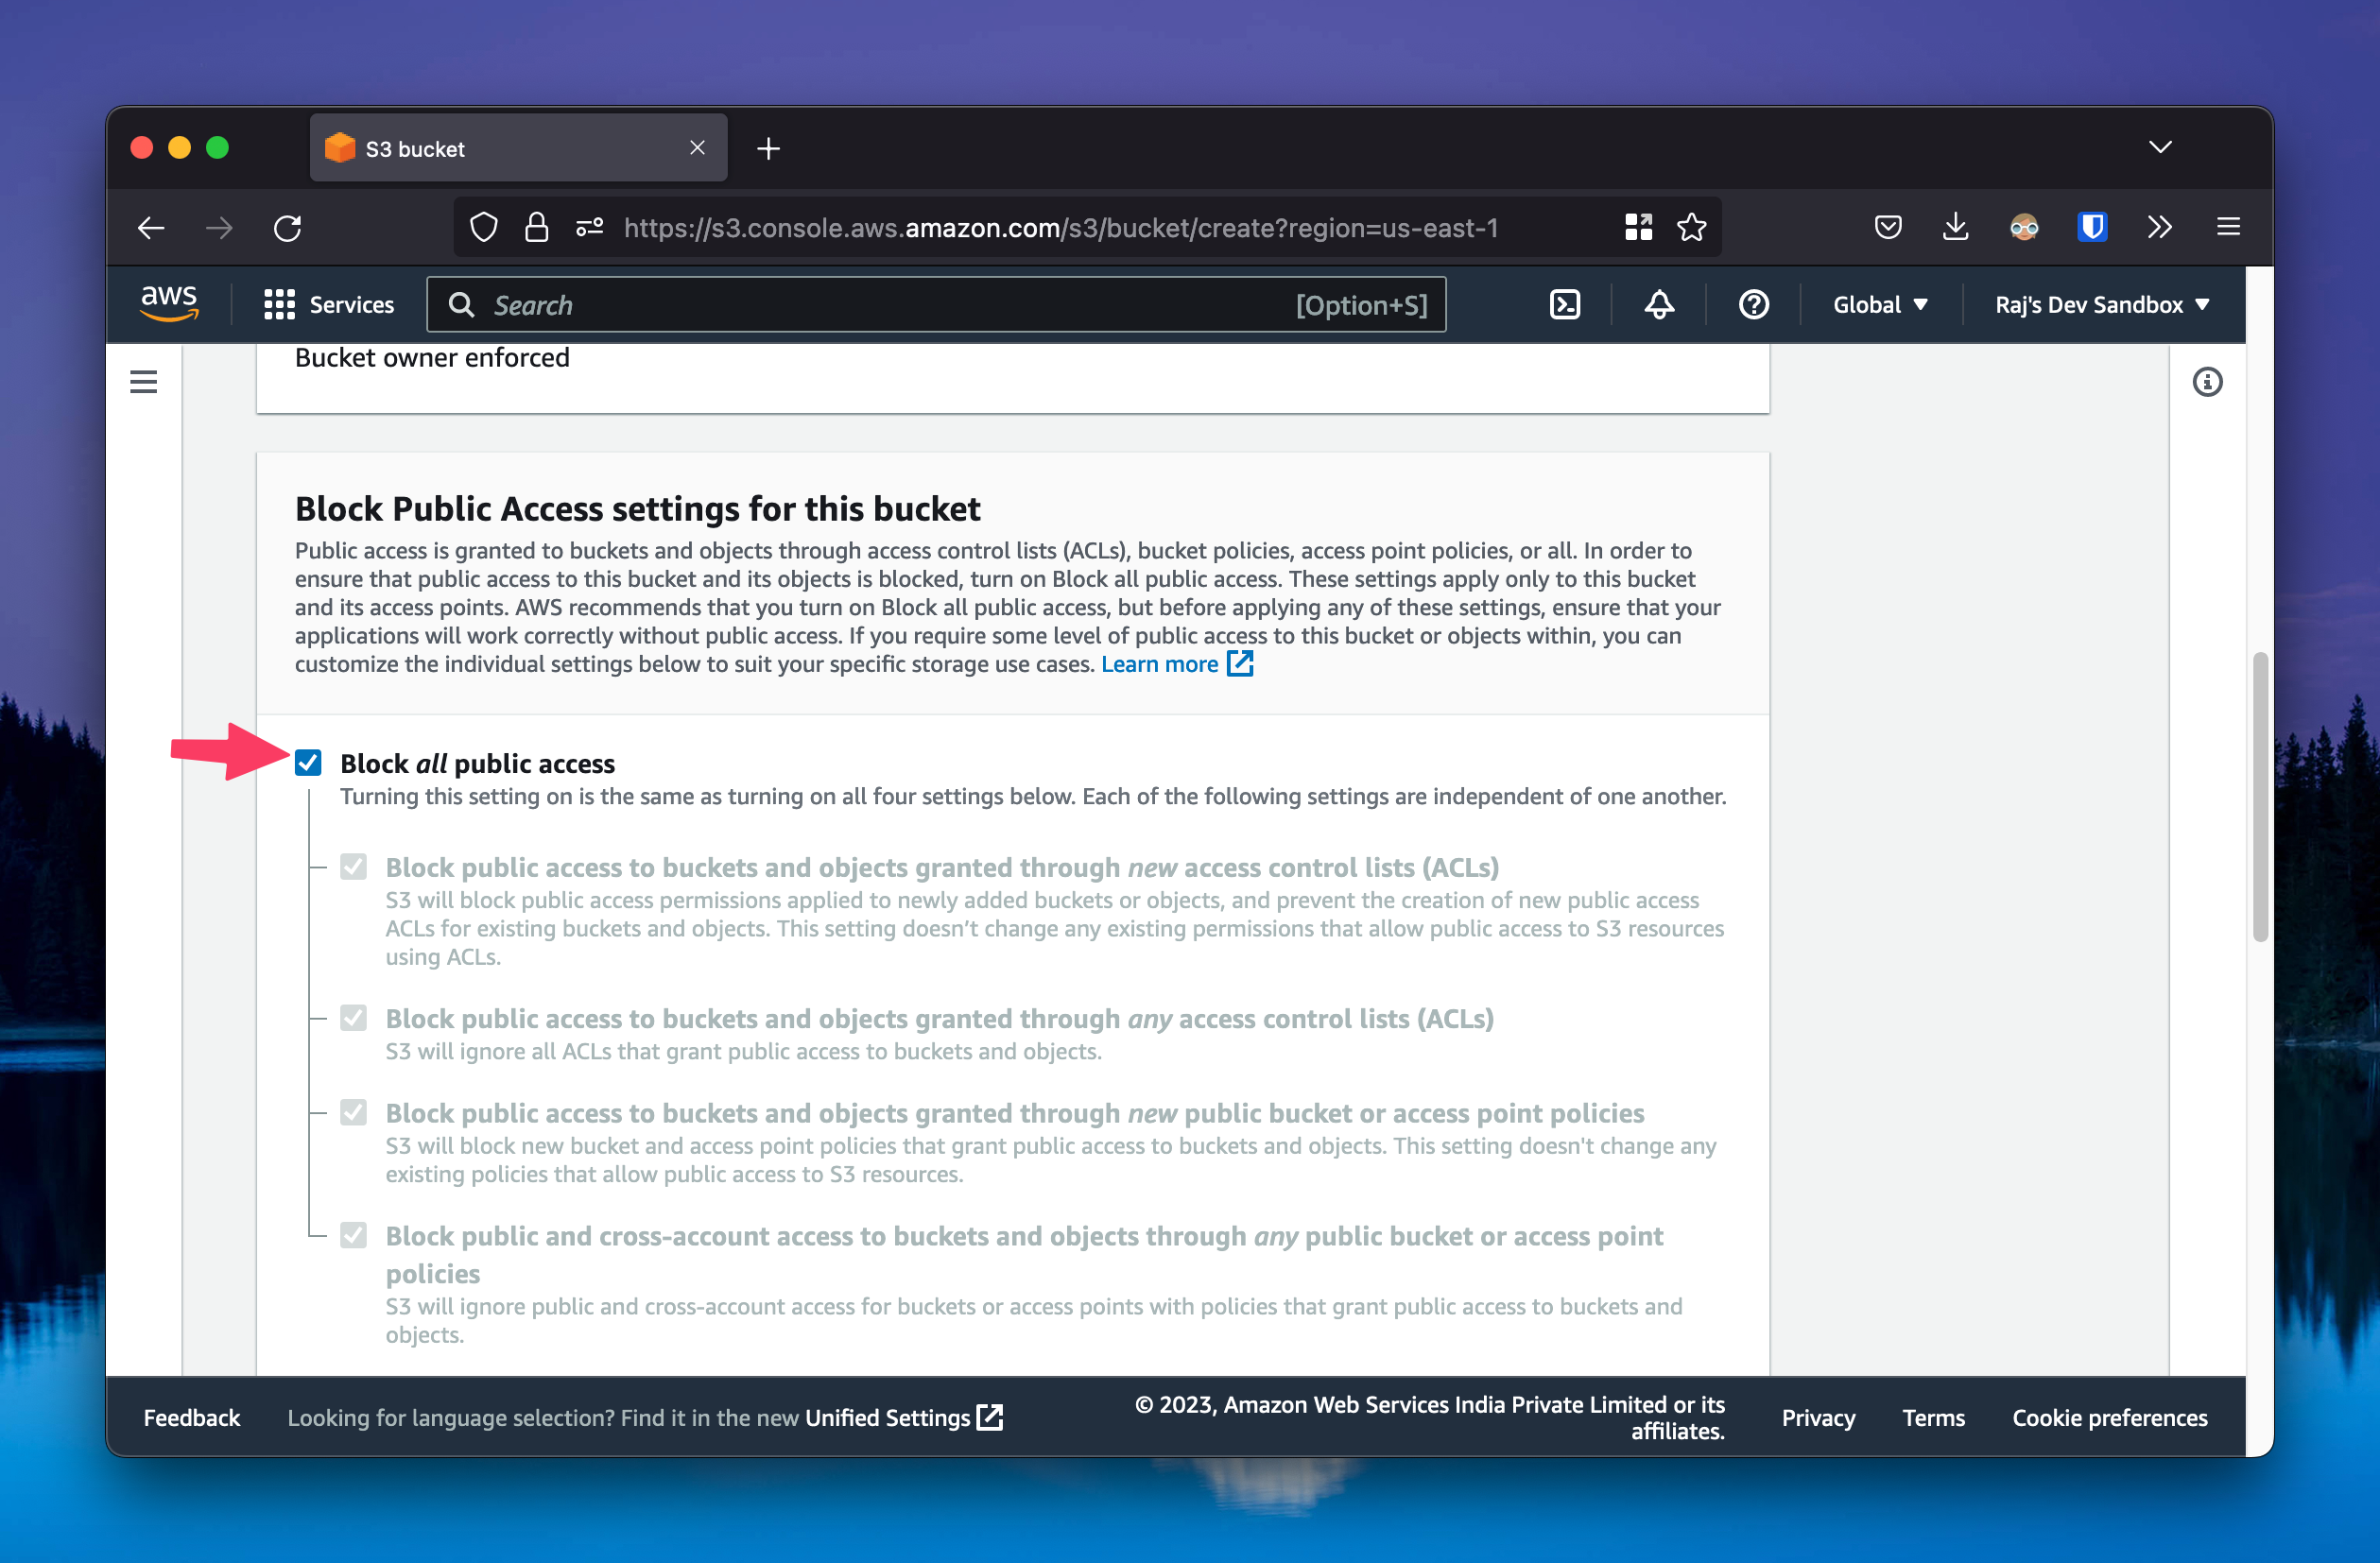This screenshot has height=1563, width=2380.
Task: Open the info panel icon
Action: tap(2206, 382)
